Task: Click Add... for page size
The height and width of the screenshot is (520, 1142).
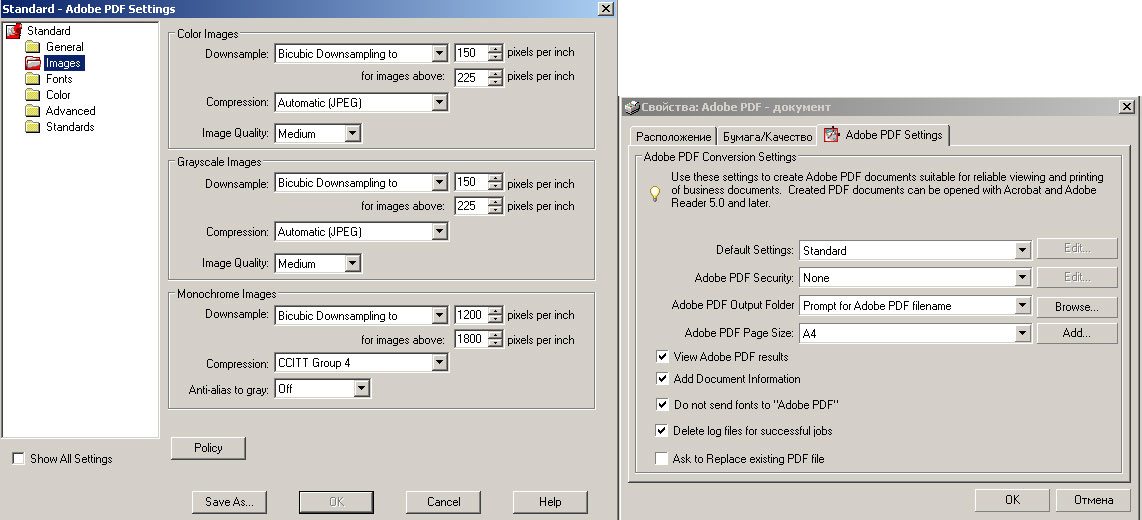Action: click(x=1076, y=334)
